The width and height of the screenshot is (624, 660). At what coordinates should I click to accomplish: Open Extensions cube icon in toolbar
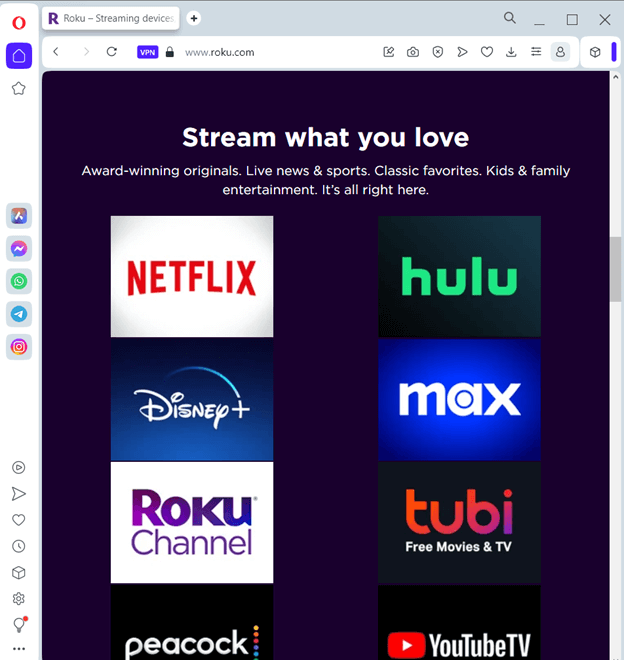pyautogui.click(x=595, y=52)
